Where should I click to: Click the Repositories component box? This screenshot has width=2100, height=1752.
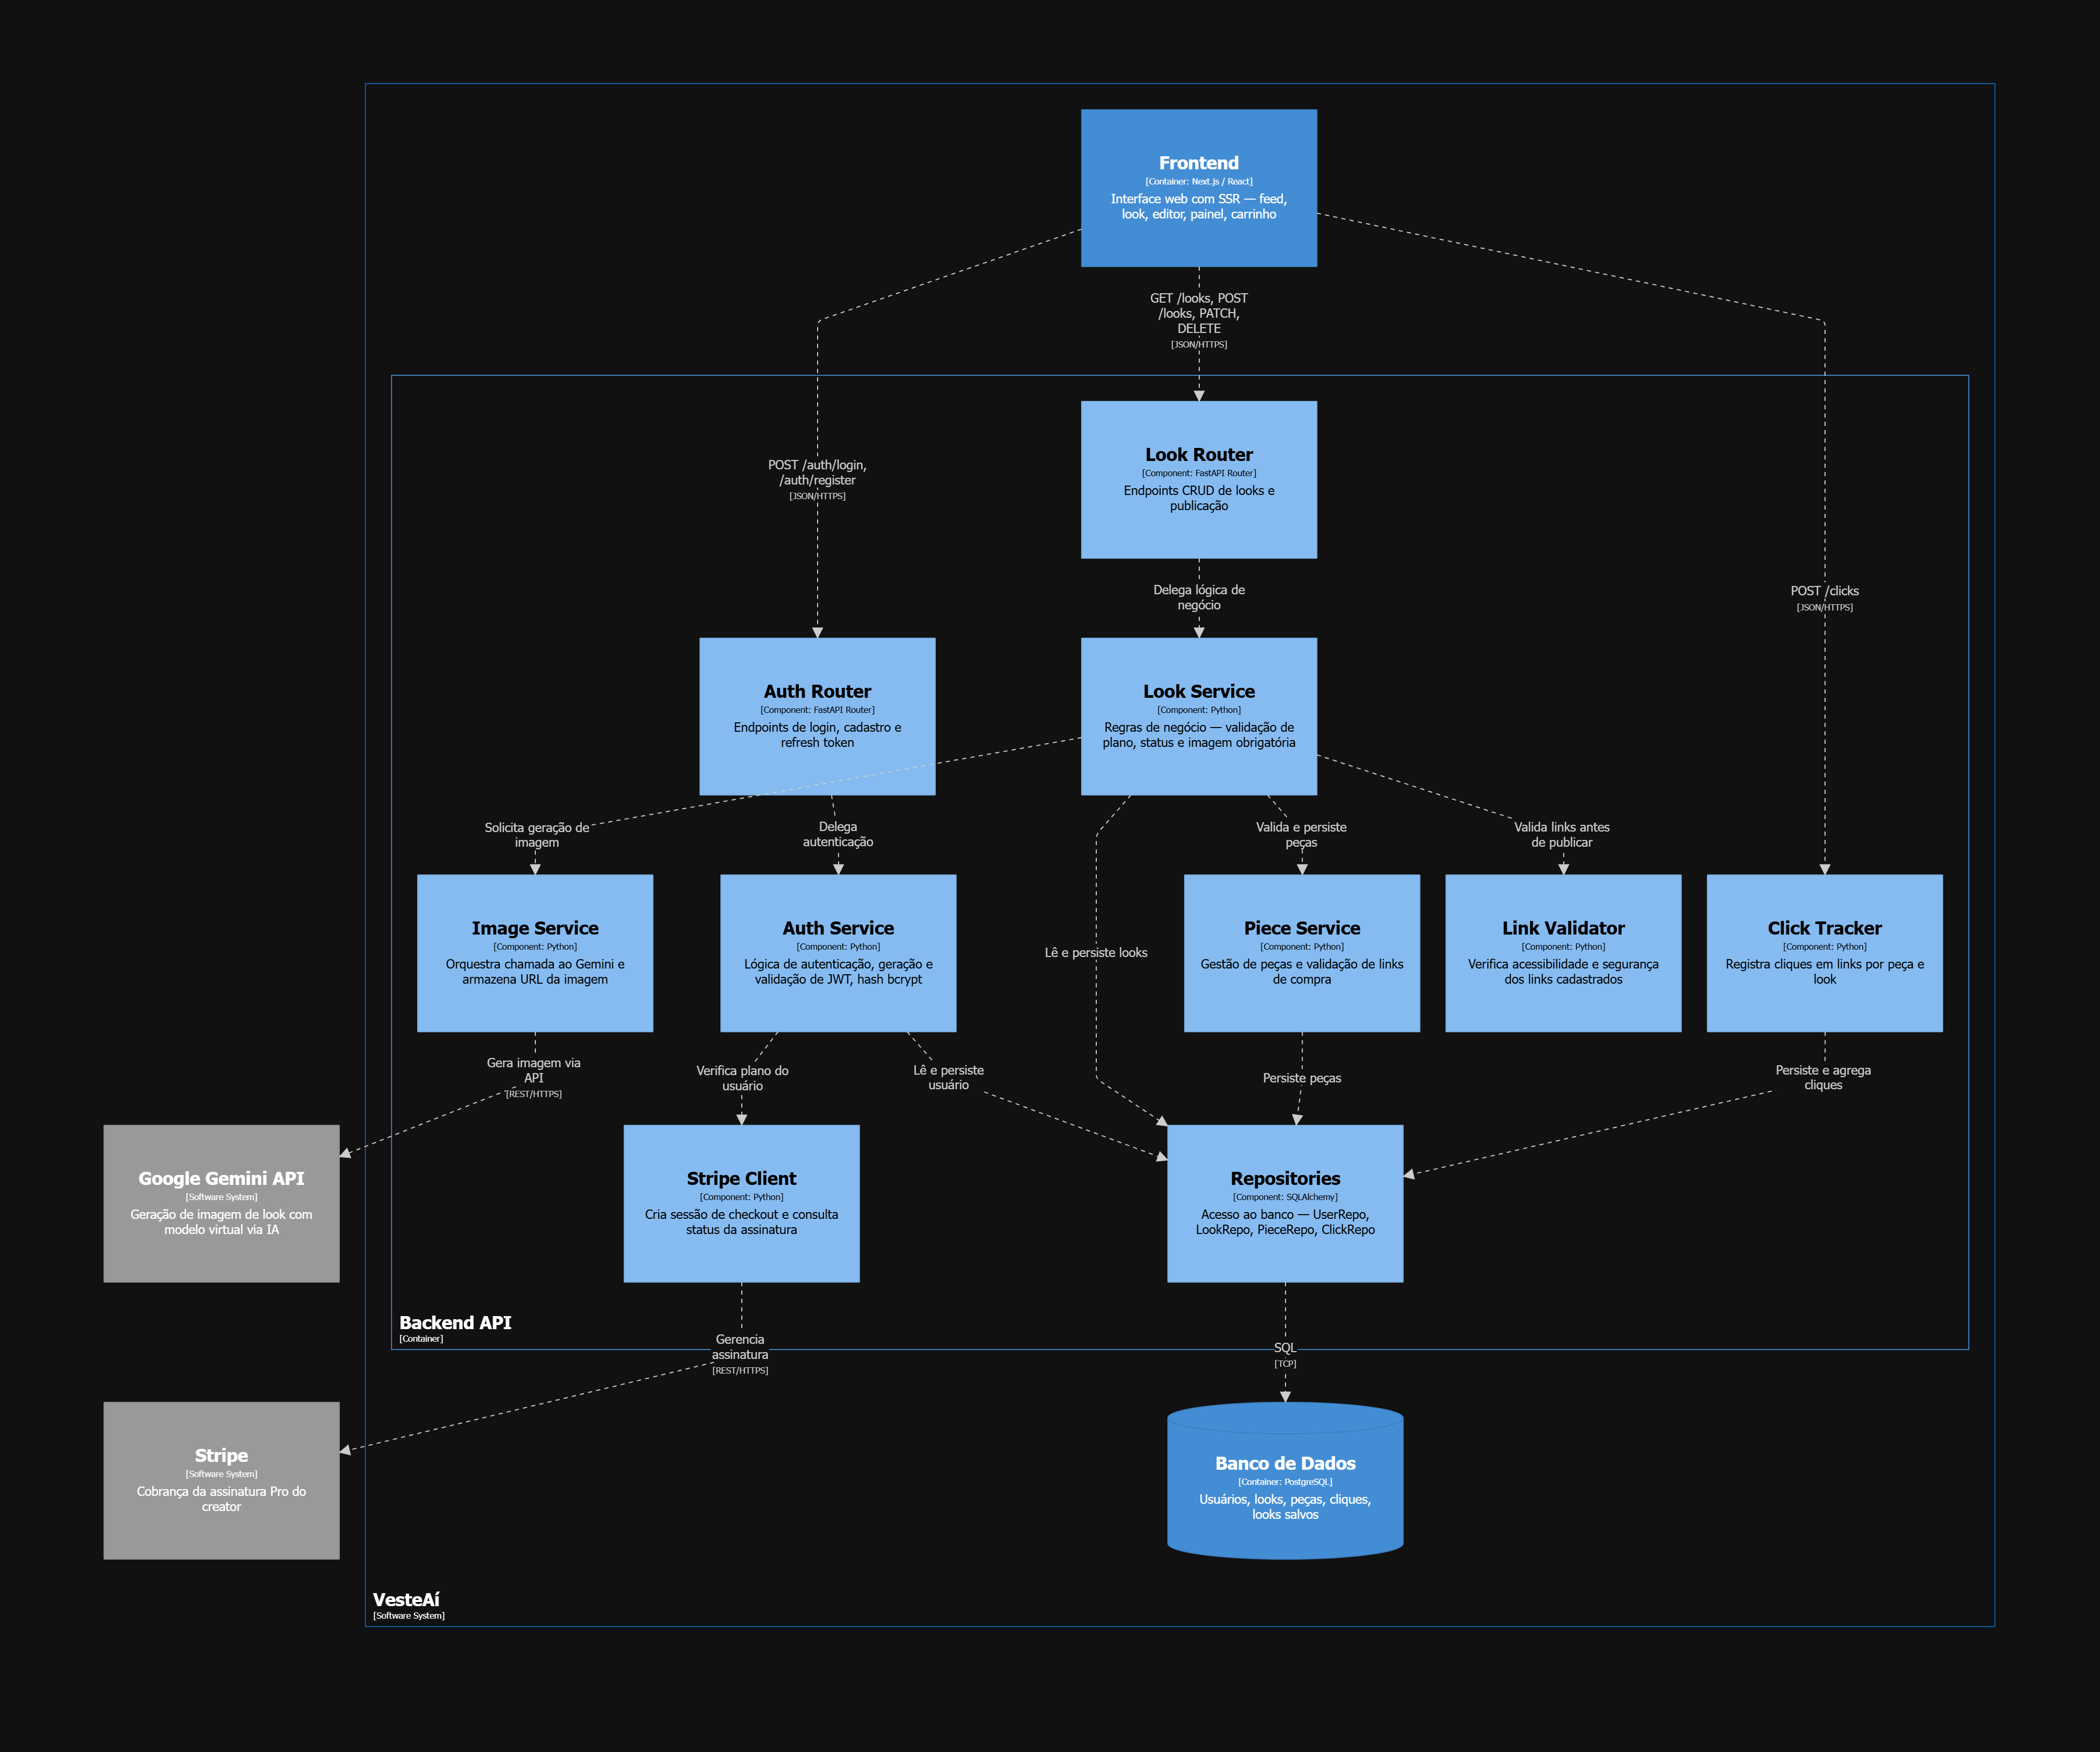[1285, 1203]
